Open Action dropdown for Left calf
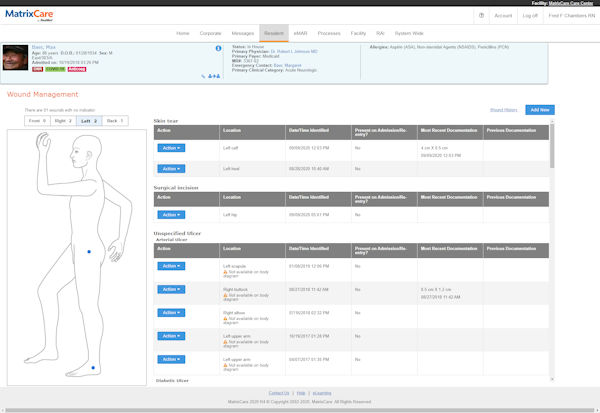This screenshot has width=600, height=413. click(x=171, y=148)
